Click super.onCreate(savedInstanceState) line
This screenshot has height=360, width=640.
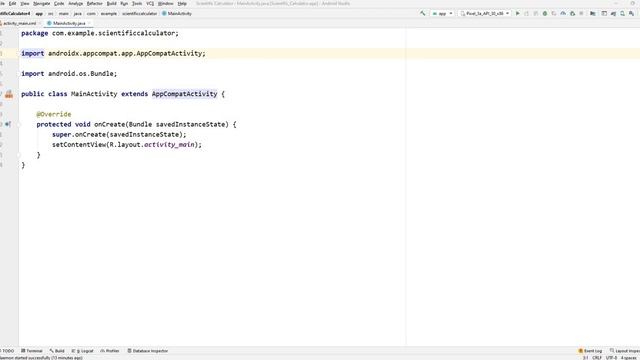119,134
